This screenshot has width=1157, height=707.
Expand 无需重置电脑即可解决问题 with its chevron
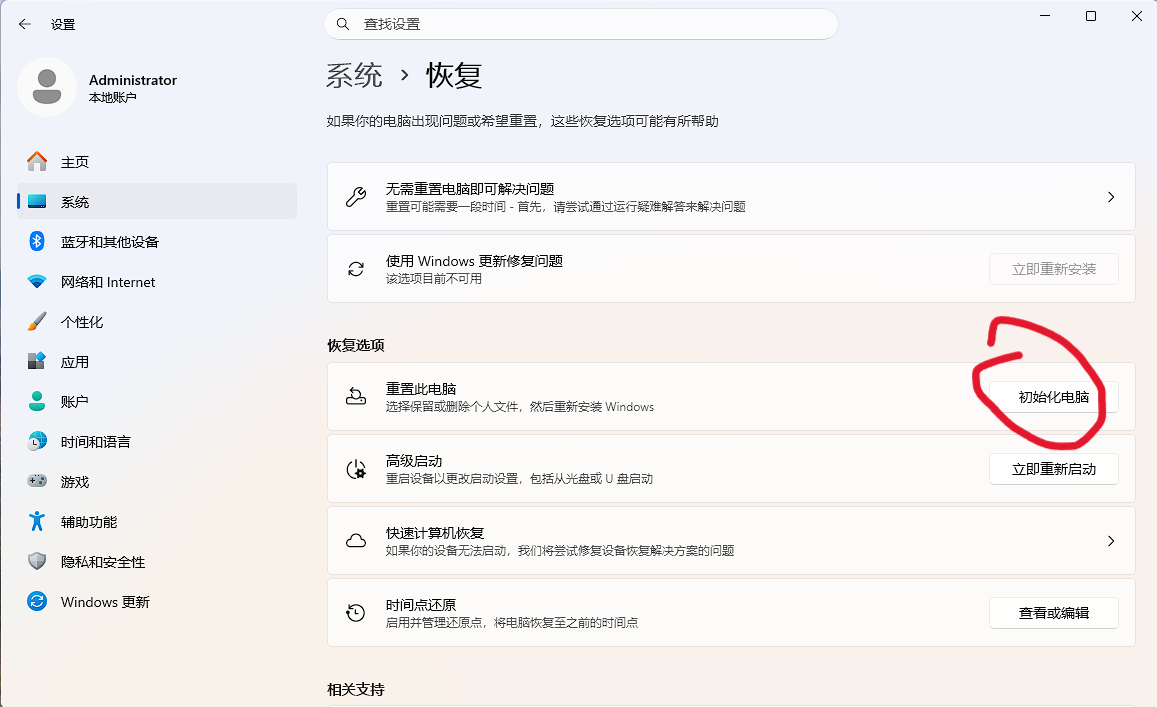(1111, 197)
